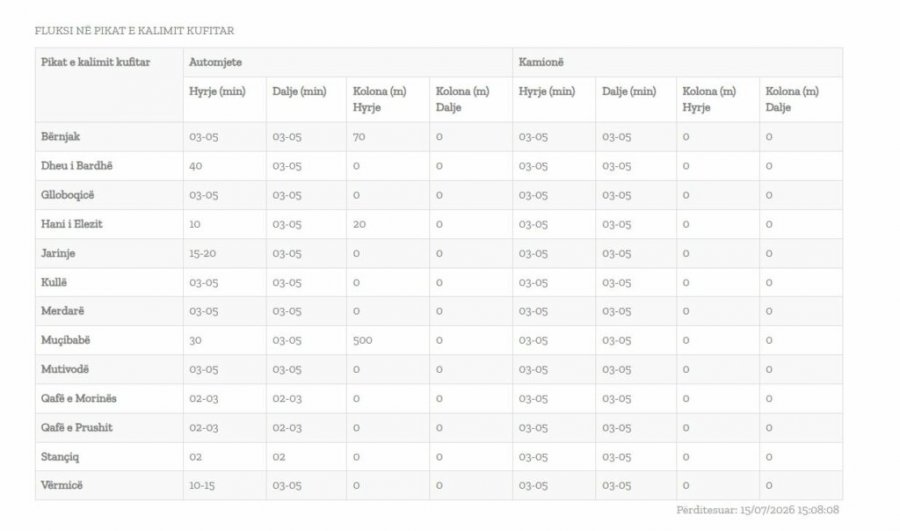
Task: Click the Bërnjak row label
Action: pyautogui.click(x=60, y=137)
